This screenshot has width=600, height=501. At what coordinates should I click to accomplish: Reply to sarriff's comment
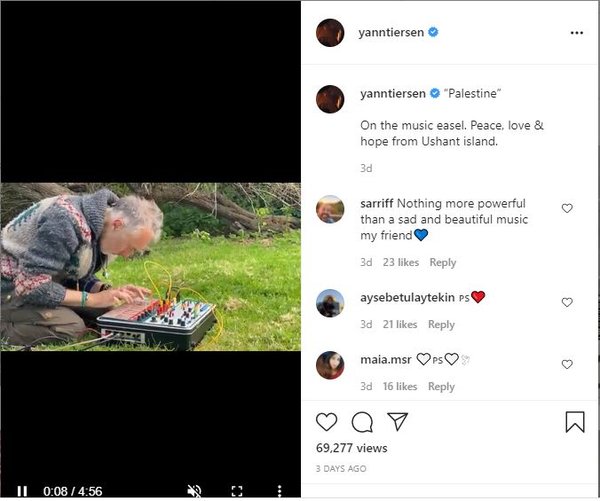coord(442,263)
